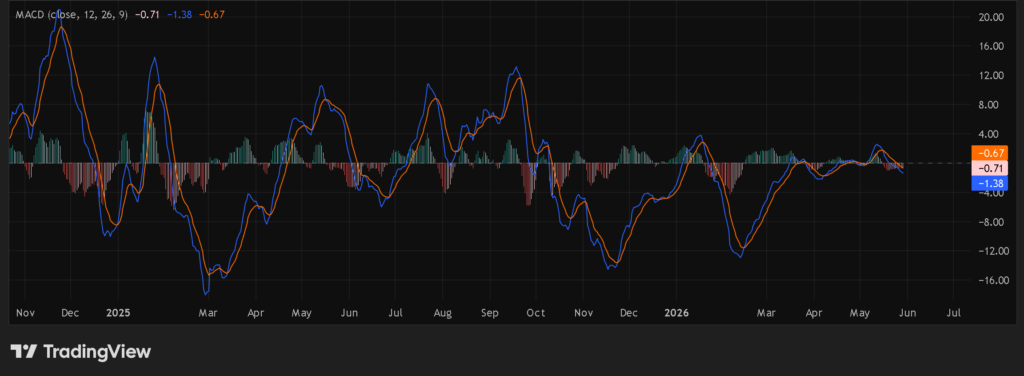The image size is (1024, 376).
Task: Click the Aug label on time axis
Action: [x=443, y=313]
